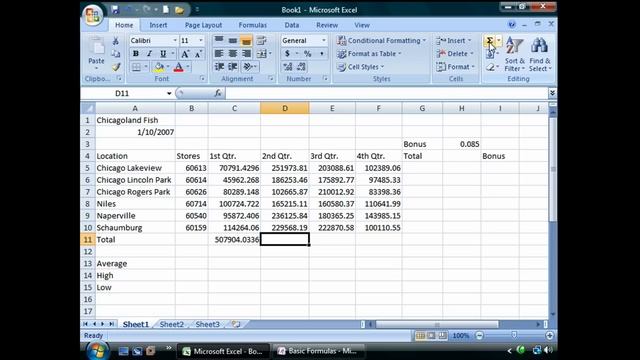Image resolution: width=640 pixels, height=360 pixels.
Task: Select column D header
Action: click(284, 108)
